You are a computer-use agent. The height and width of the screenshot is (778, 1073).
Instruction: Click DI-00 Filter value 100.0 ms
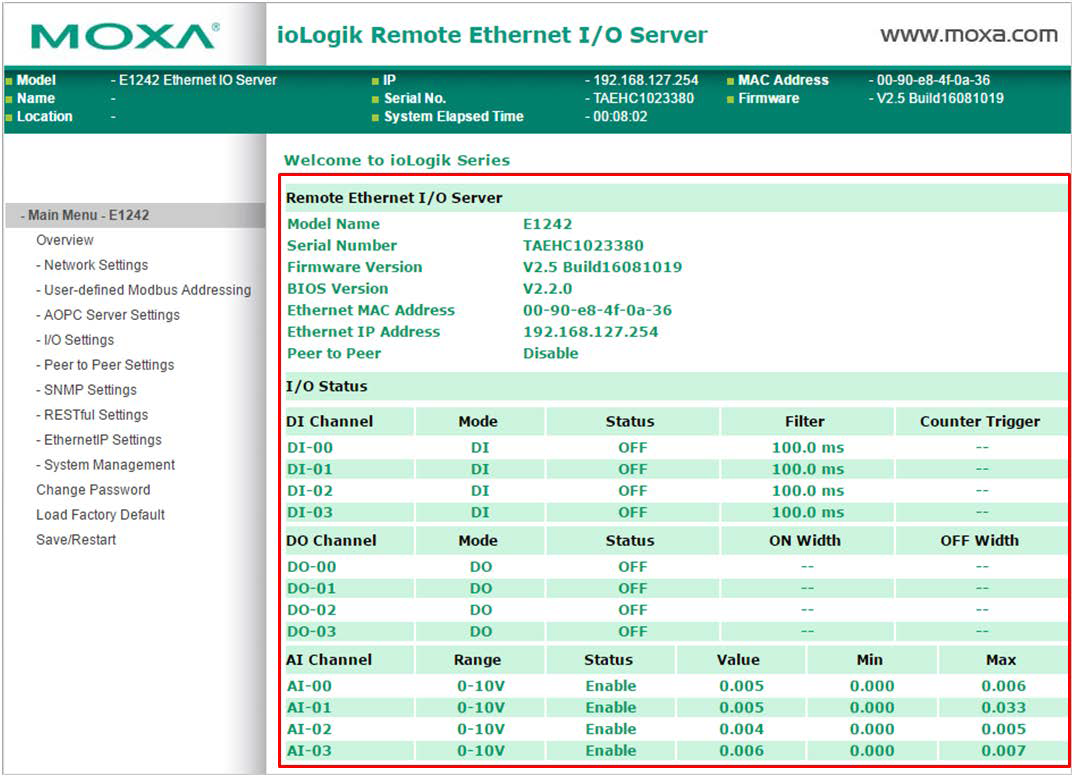[x=807, y=448]
